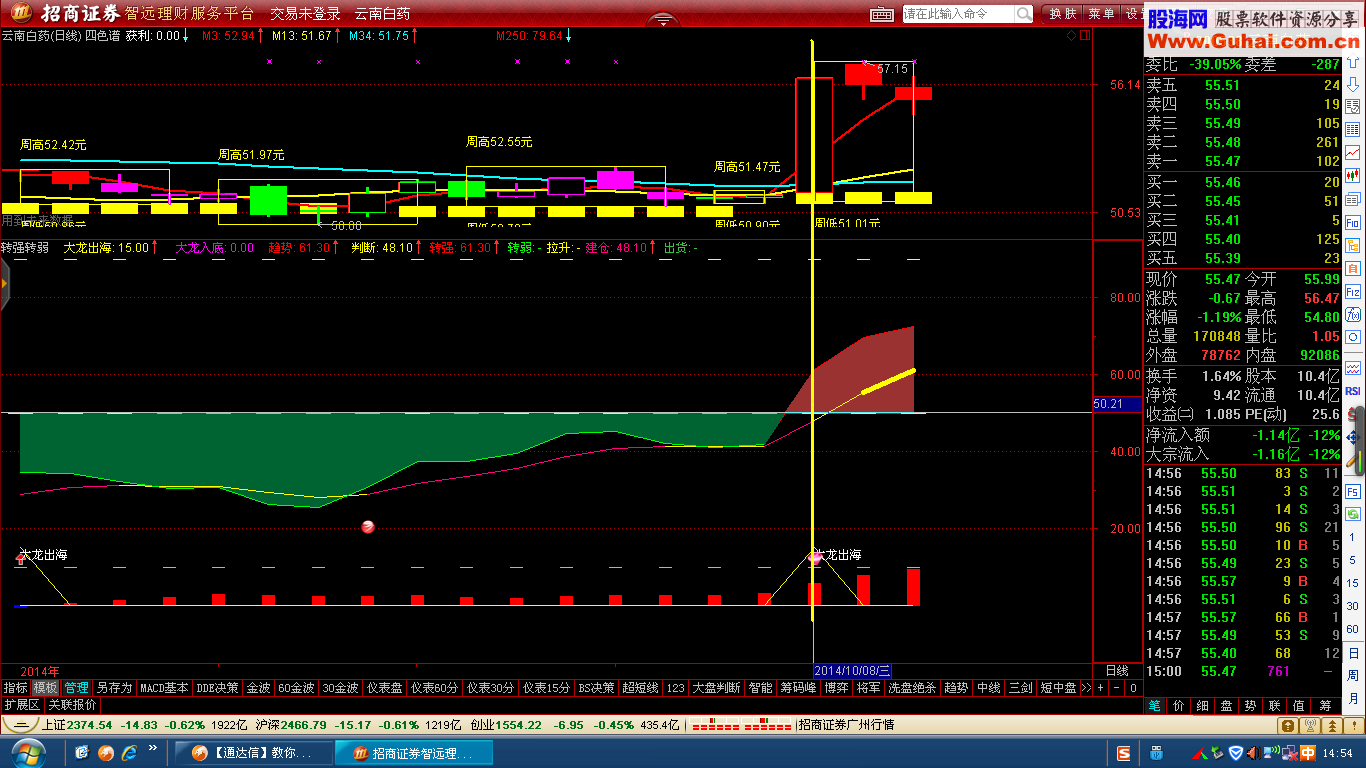
Task: Click the Fiz icon in right toolbar
Action: point(1352,291)
